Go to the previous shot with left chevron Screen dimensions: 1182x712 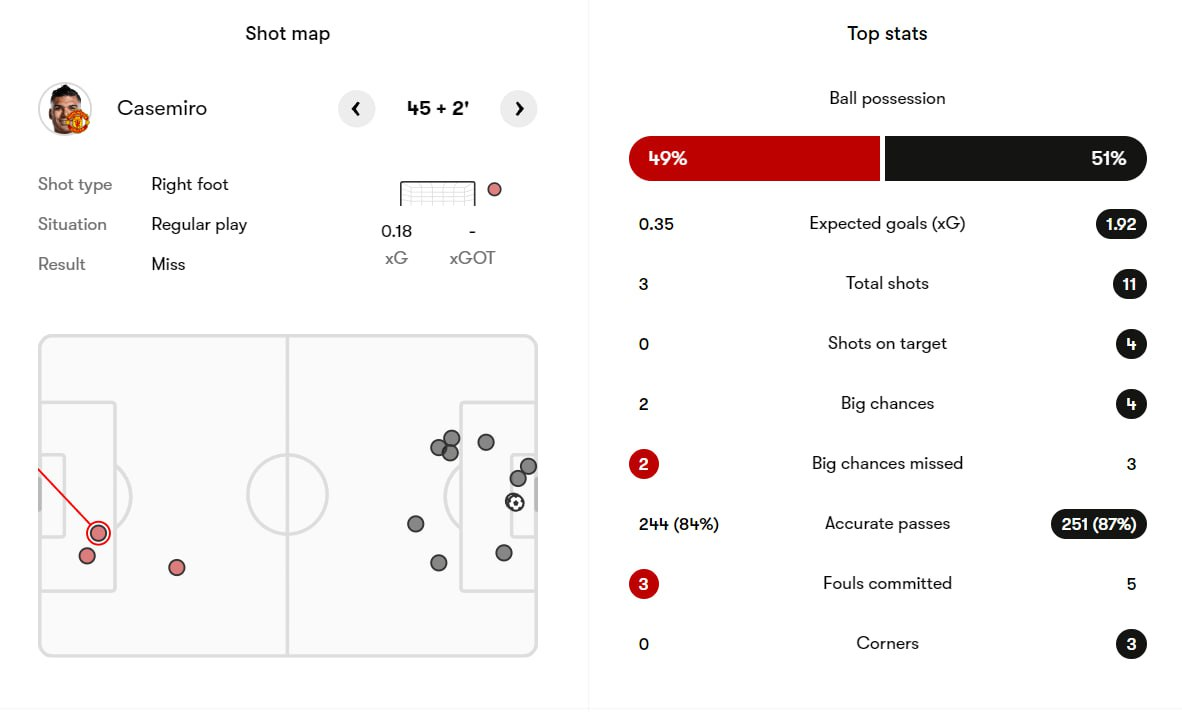pos(356,109)
